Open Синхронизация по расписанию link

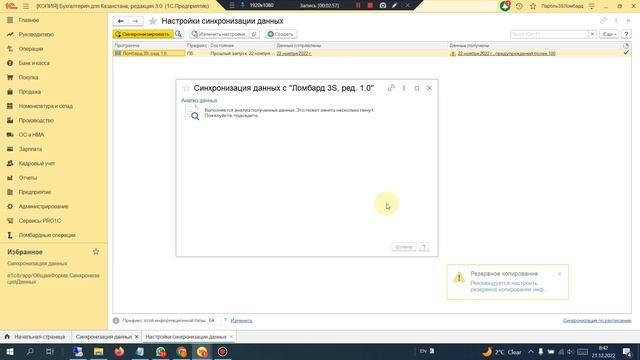pyautogui.click(x=597, y=321)
